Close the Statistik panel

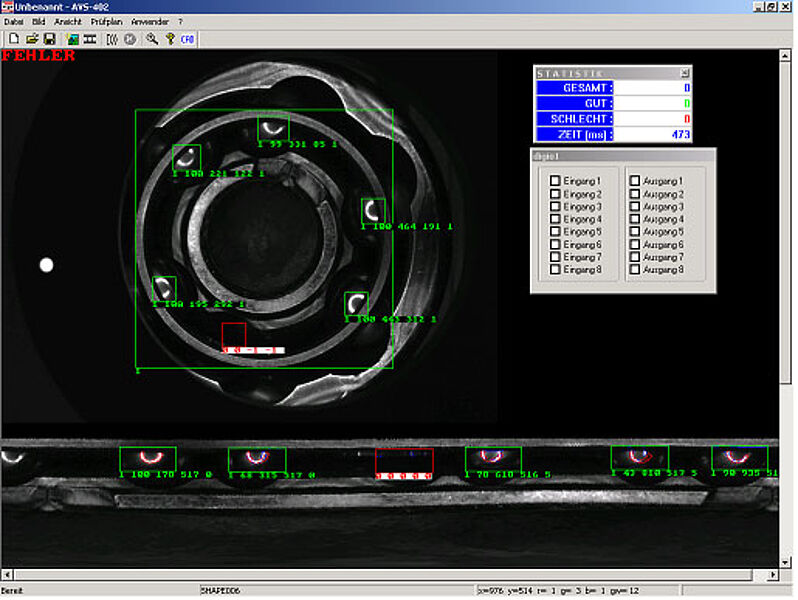tap(685, 73)
